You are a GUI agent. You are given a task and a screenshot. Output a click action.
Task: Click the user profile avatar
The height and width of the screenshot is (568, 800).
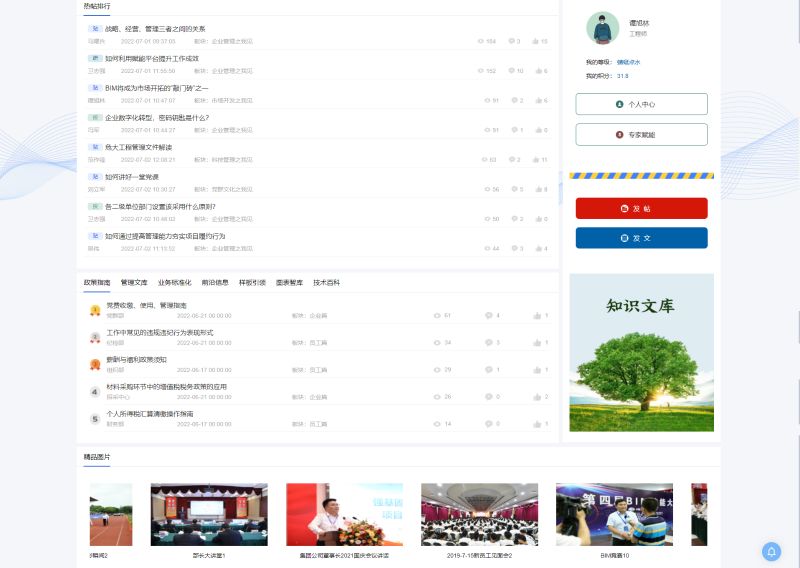pos(602,28)
